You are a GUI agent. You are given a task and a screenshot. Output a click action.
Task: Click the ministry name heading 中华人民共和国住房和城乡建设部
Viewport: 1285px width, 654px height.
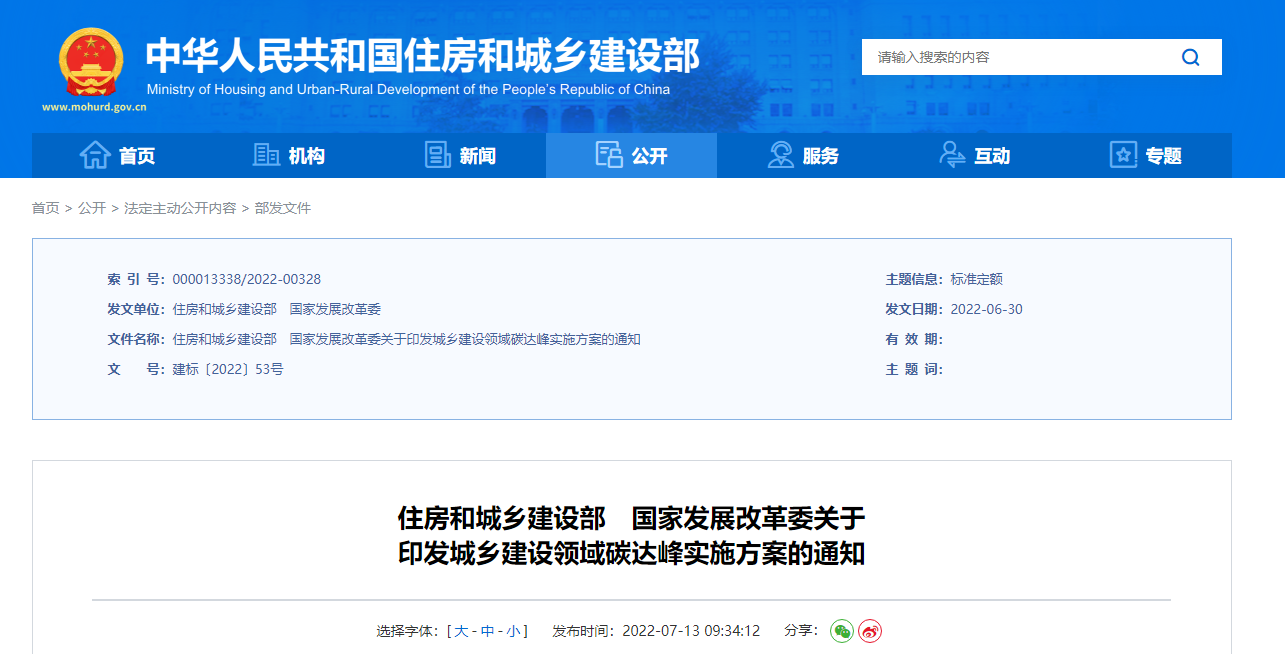(x=423, y=56)
